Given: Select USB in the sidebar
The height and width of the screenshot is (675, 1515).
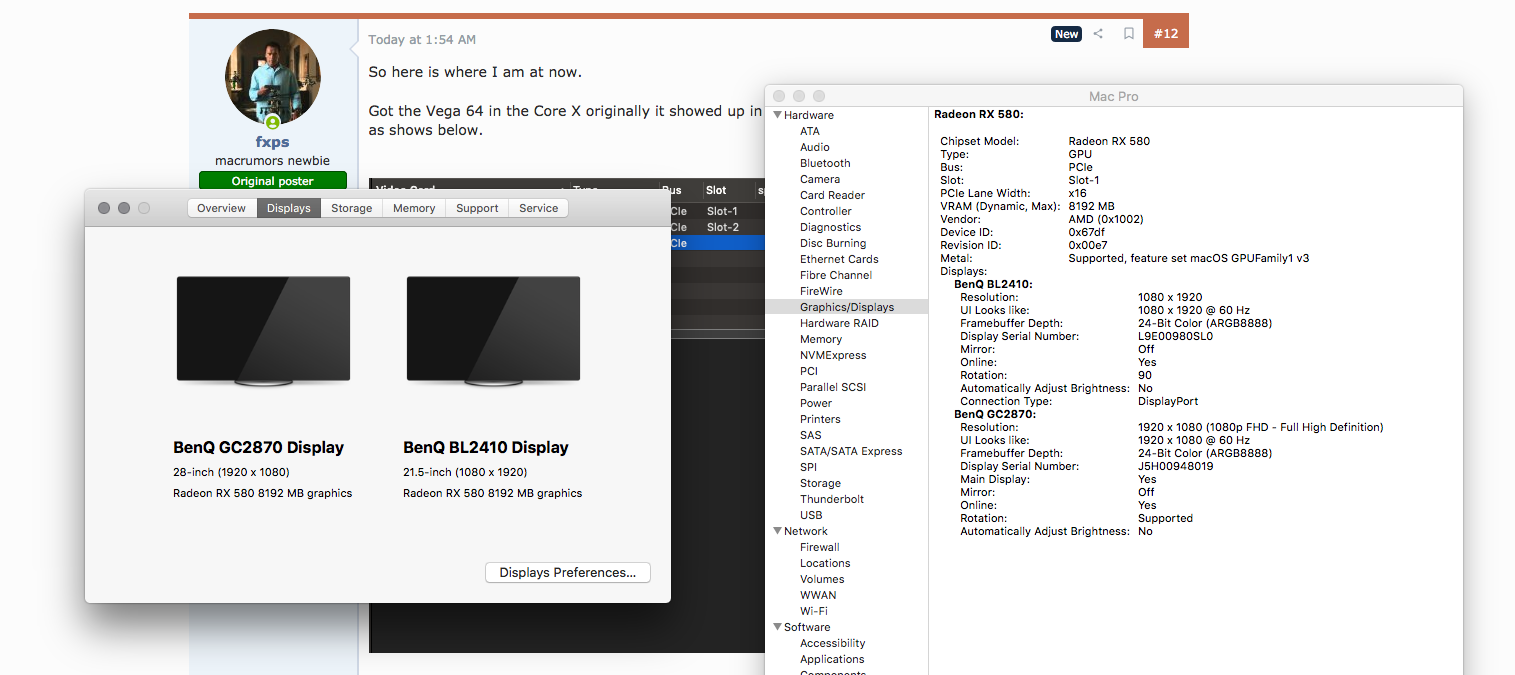Looking at the screenshot, I should (x=811, y=515).
